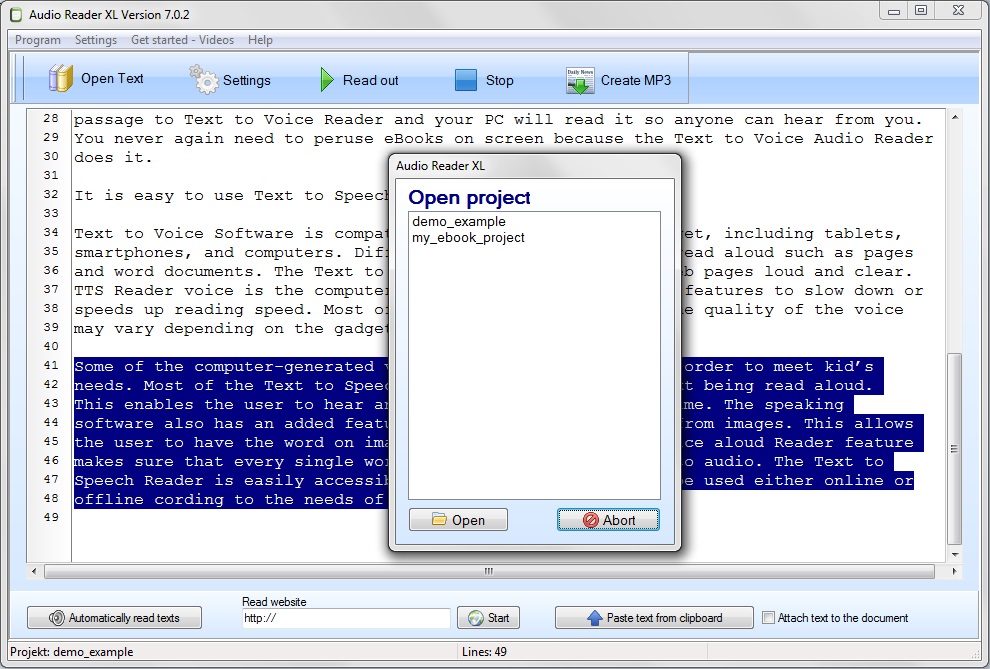The width and height of the screenshot is (990, 669).
Task: Click the vertical scrollbar thumb of text editor
Action: [955, 449]
